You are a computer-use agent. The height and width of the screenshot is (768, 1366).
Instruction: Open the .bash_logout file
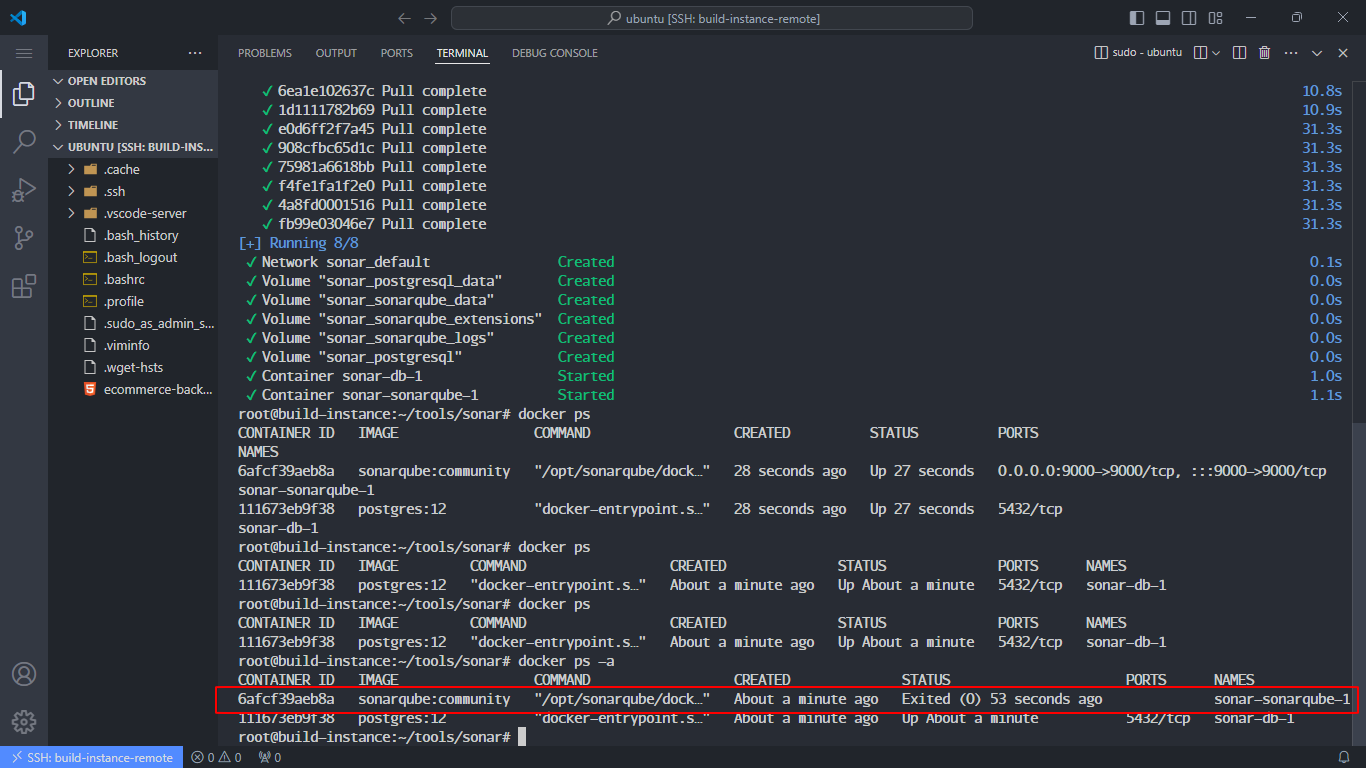pos(133,257)
